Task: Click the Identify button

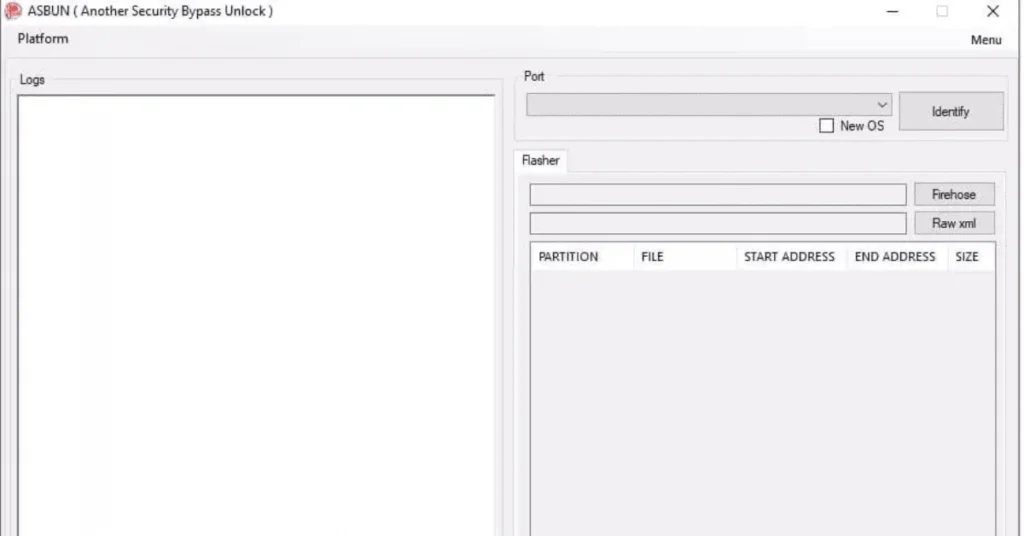Action: coord(951,111)
